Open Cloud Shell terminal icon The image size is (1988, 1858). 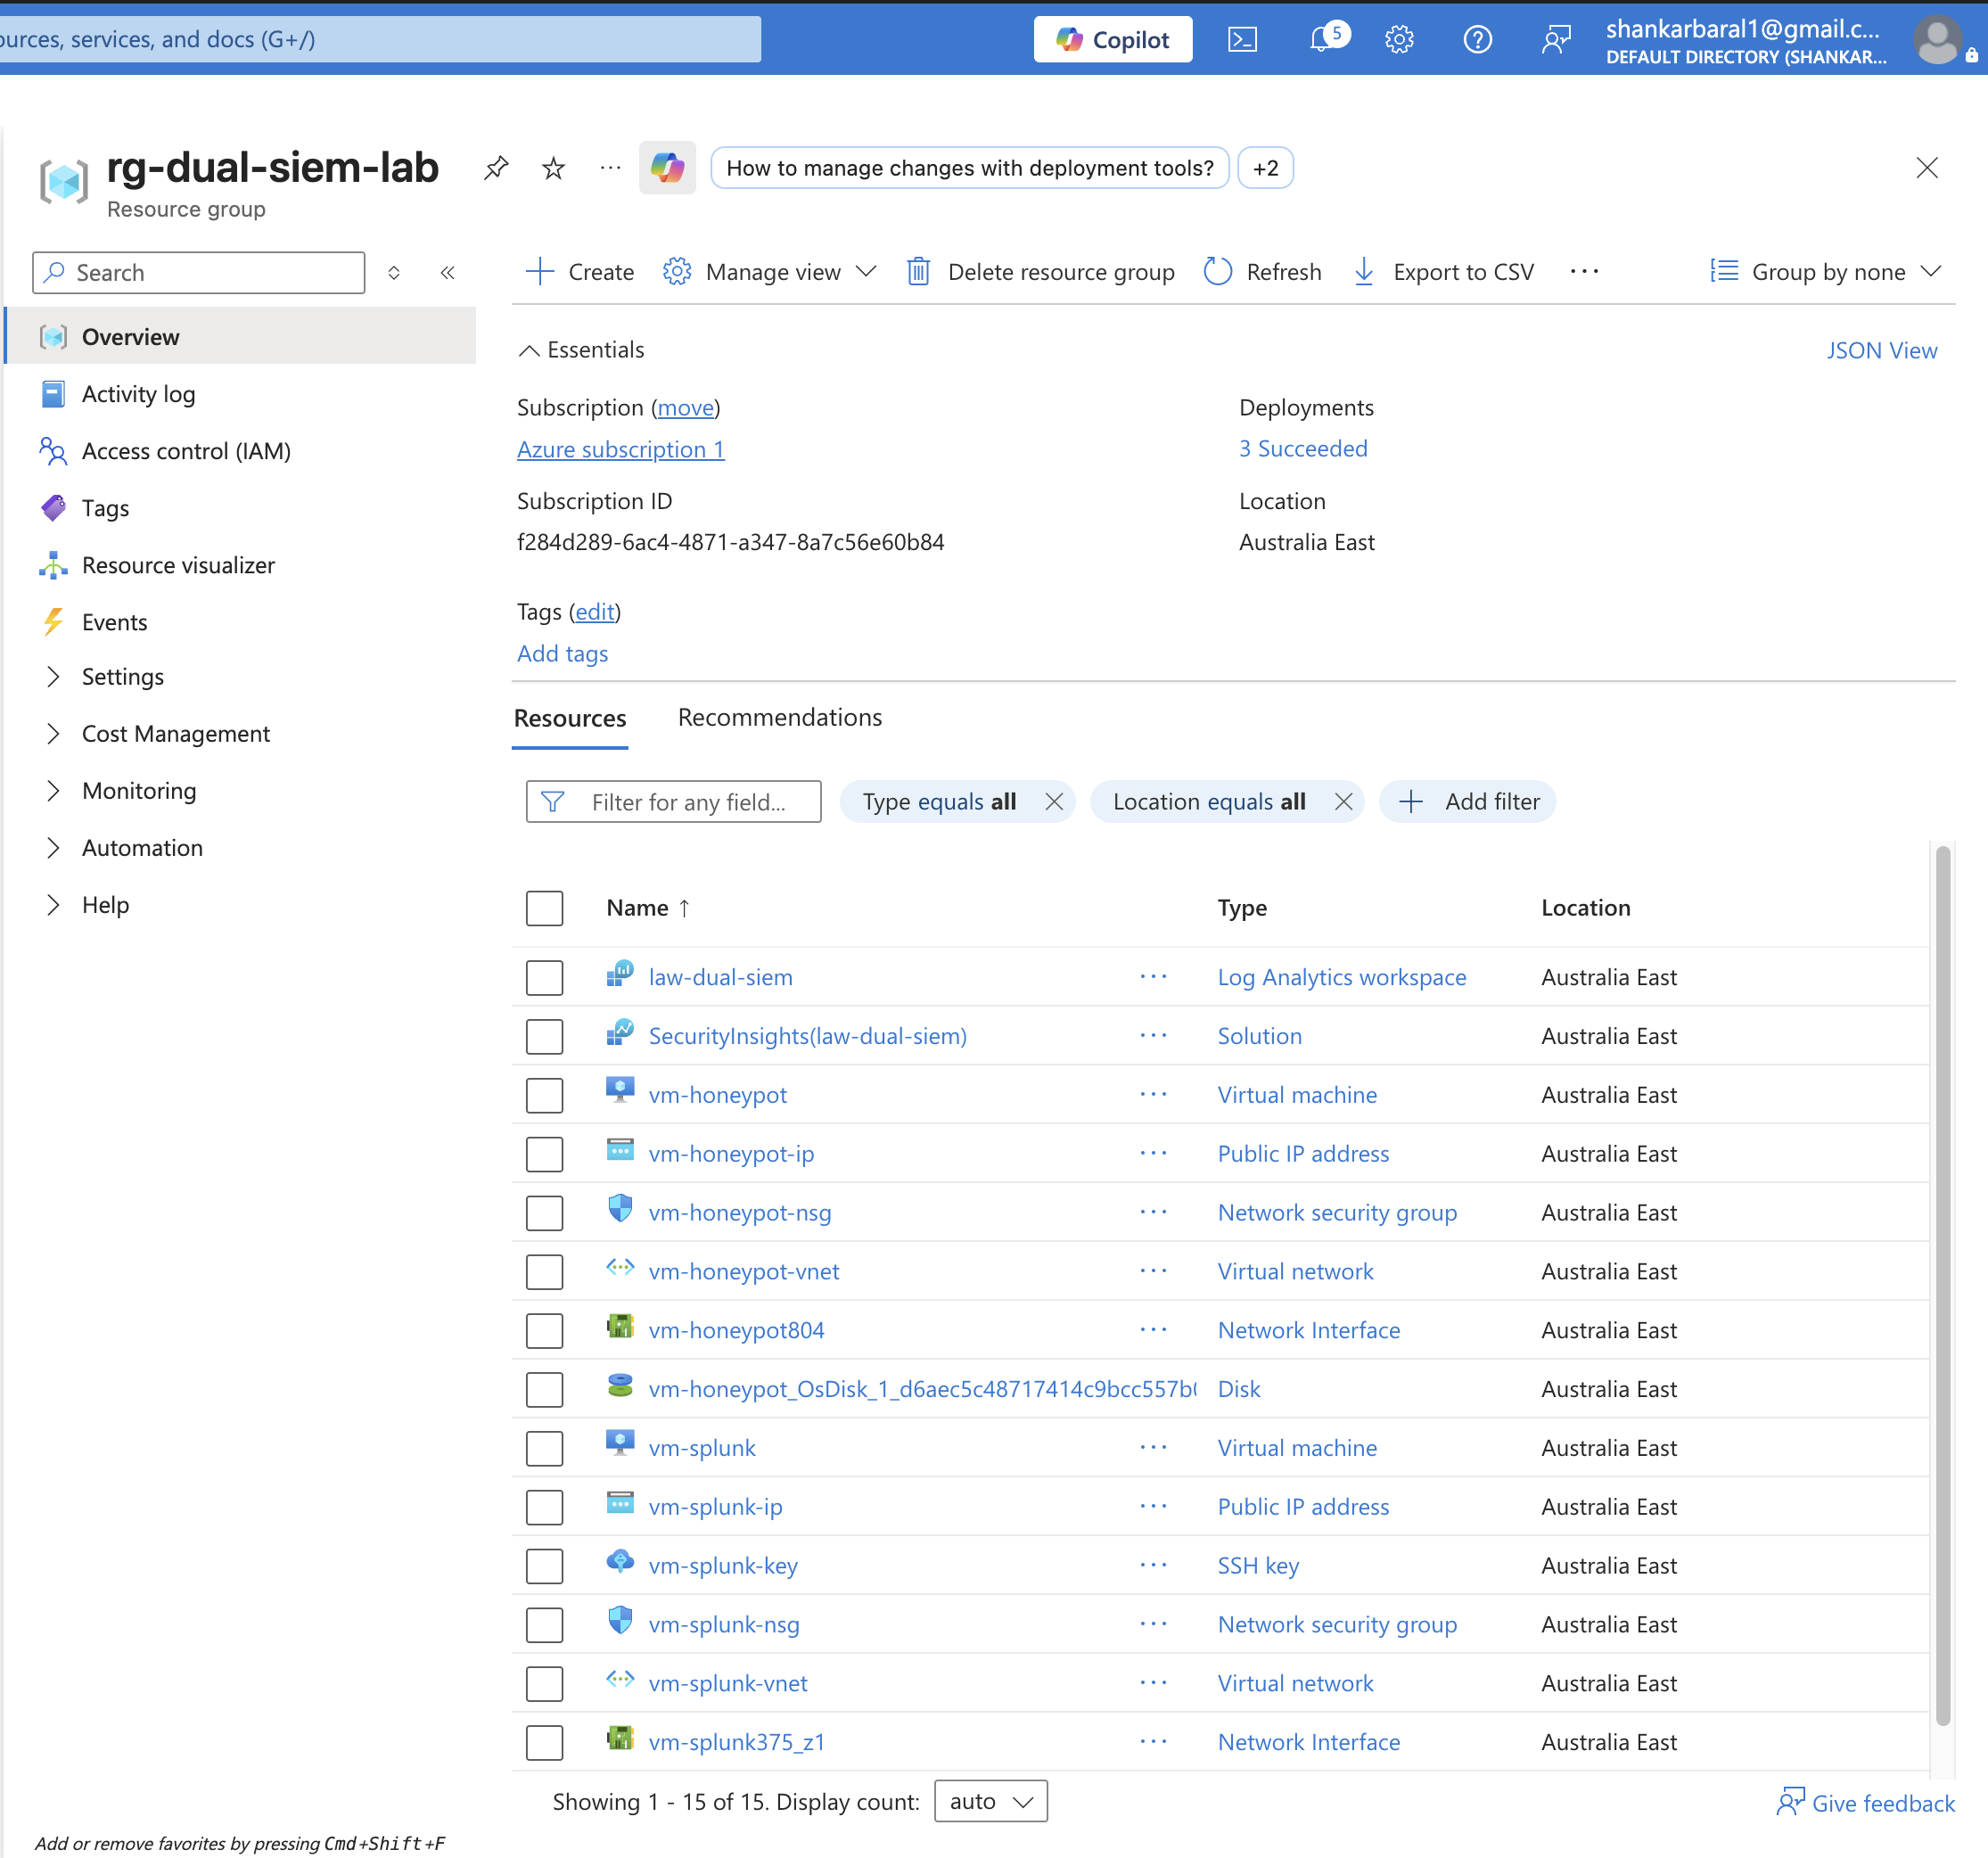tap(1242, 40)
